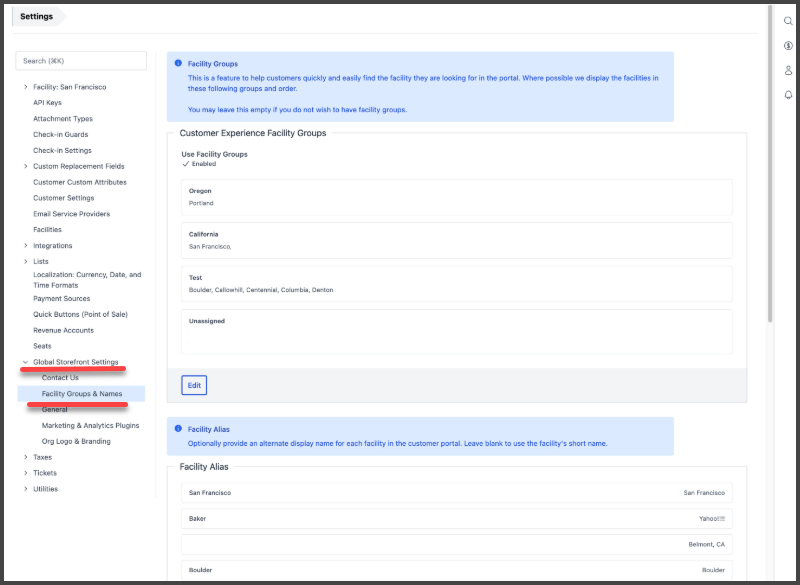Expand the Utilities section in sidebar
Viewport: 800px width, 585px height.
click(26, 489)
